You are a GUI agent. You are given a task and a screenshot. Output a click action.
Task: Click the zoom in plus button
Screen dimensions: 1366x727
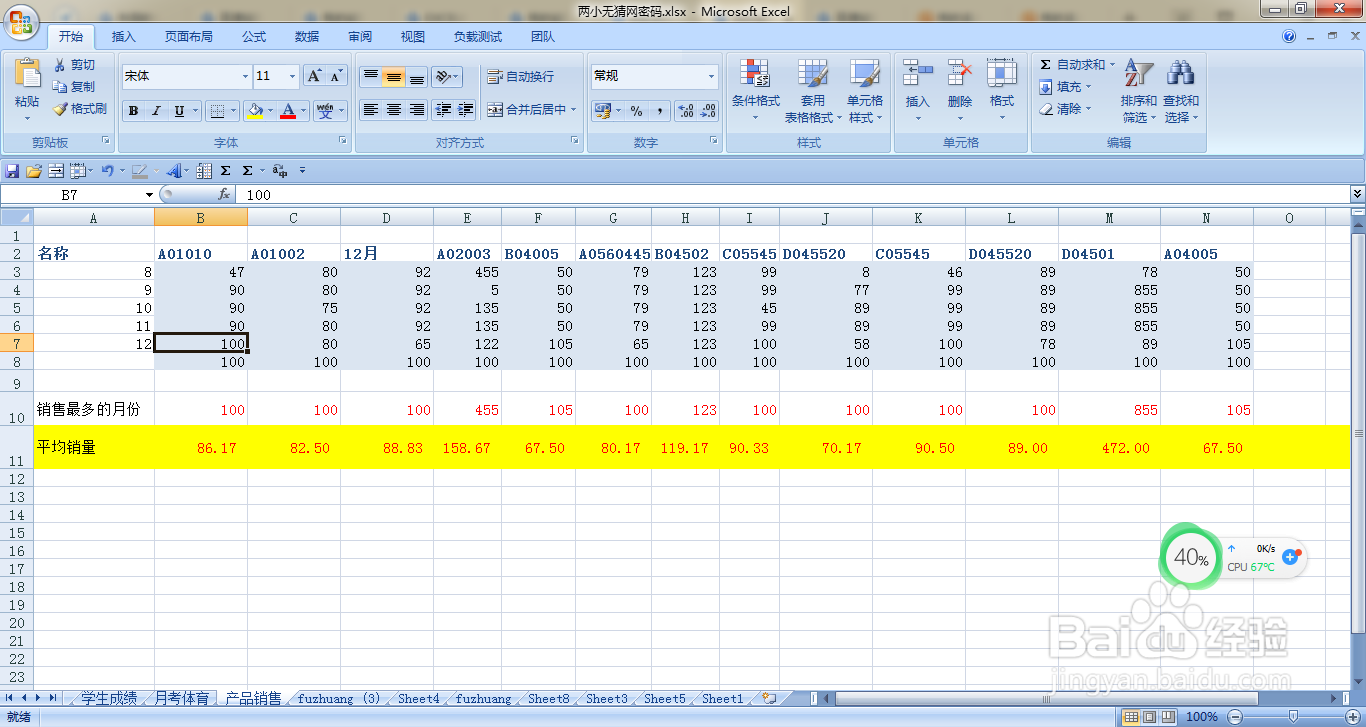tap(1354, 717)
